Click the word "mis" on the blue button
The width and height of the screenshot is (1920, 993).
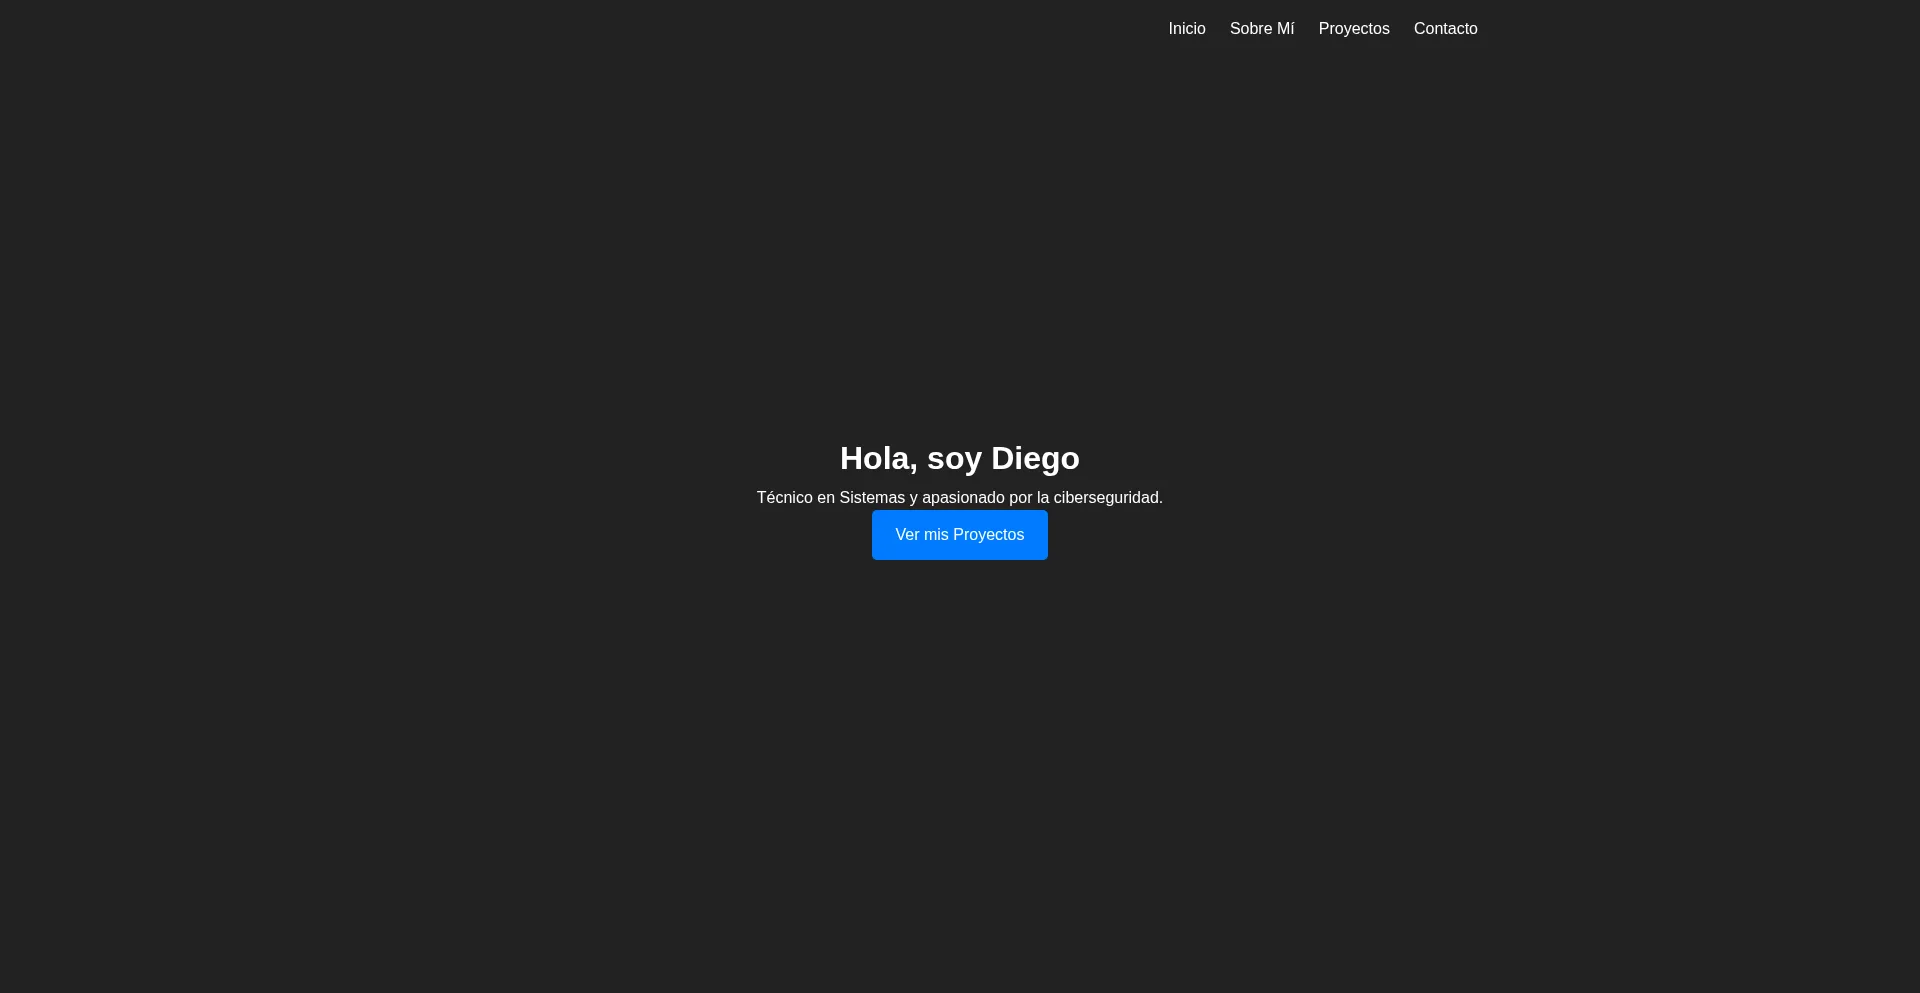936,535
